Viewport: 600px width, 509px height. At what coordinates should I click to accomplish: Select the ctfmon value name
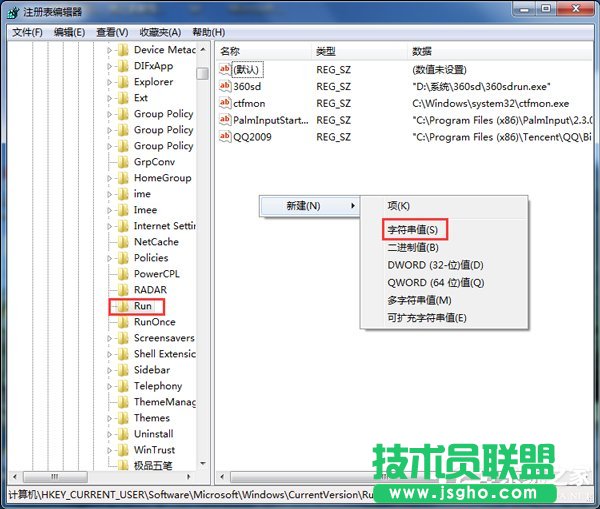click(x=249, y=103)
